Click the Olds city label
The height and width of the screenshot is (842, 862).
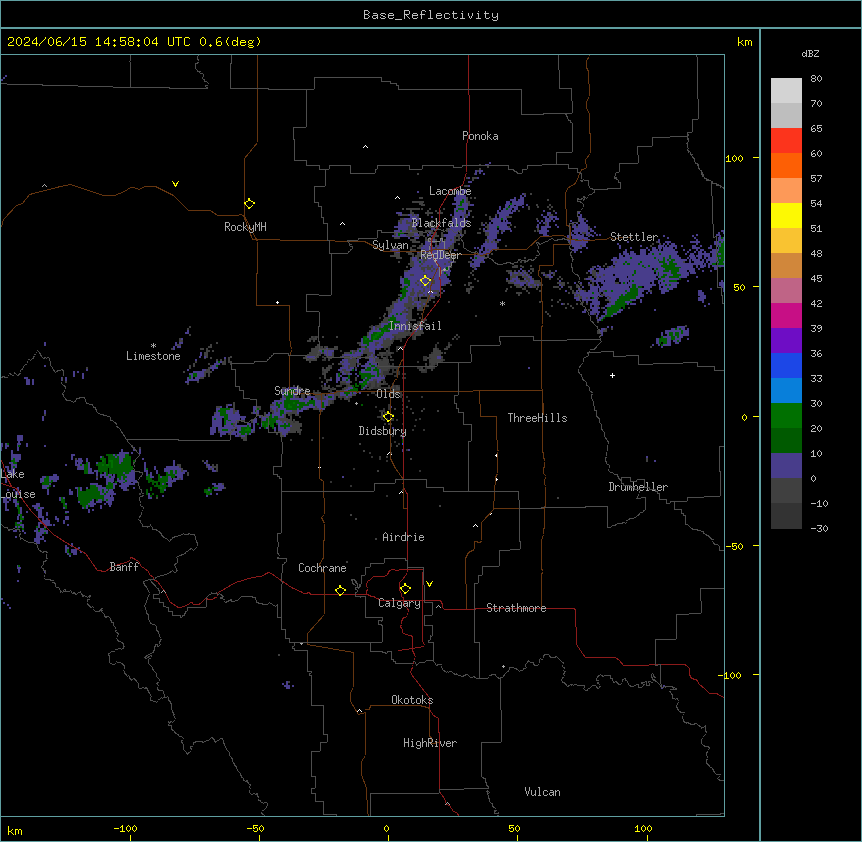point(388,394)
